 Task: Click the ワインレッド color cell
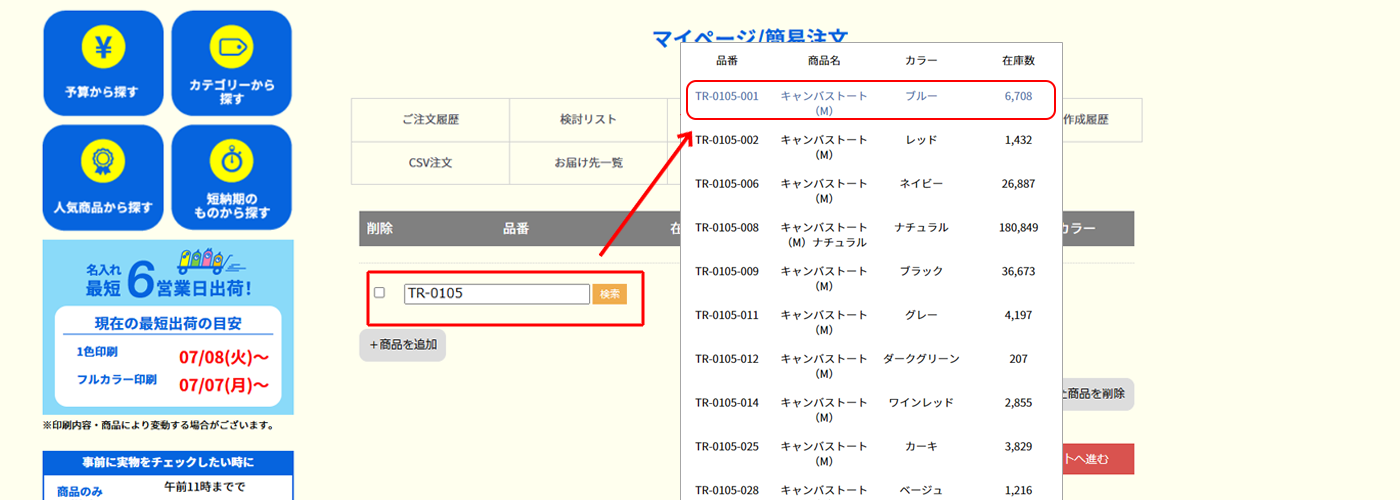click(x=921, y=403)
